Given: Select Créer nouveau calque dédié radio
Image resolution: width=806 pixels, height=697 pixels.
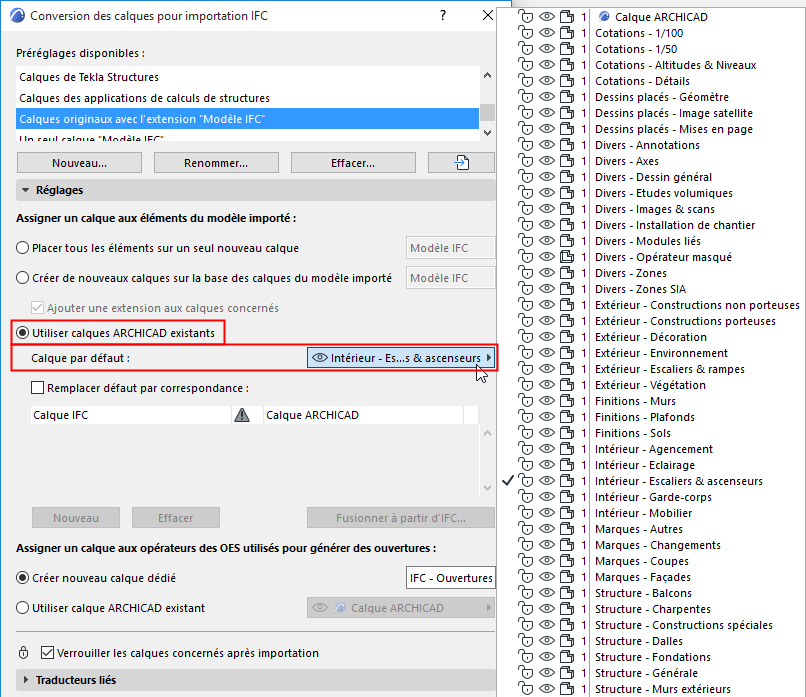Looking at the screenshot, I should [x=23, y=578].
